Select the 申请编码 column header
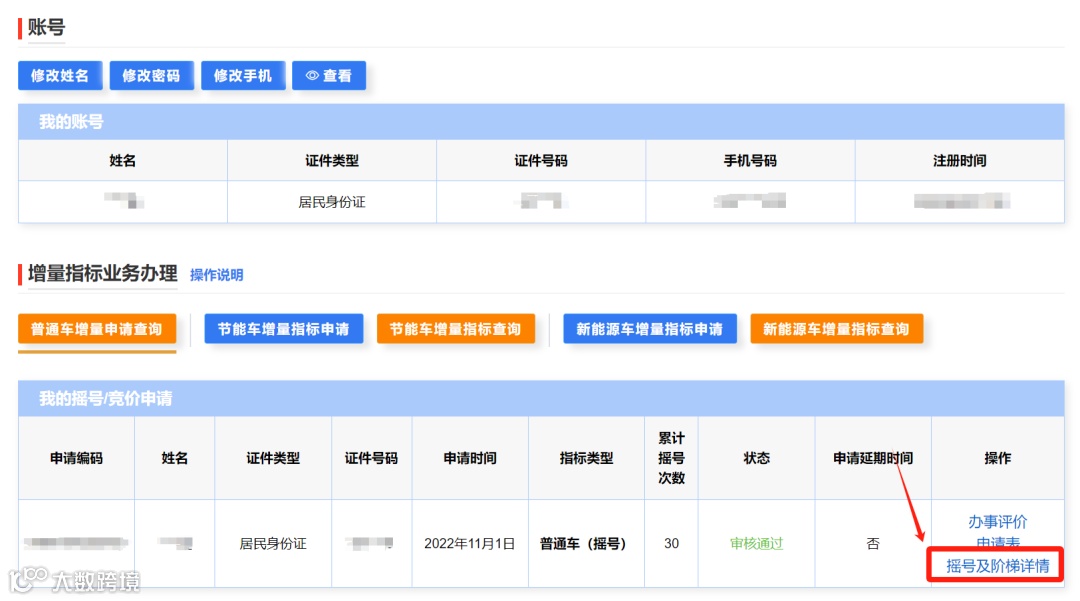 pos(76,458)
